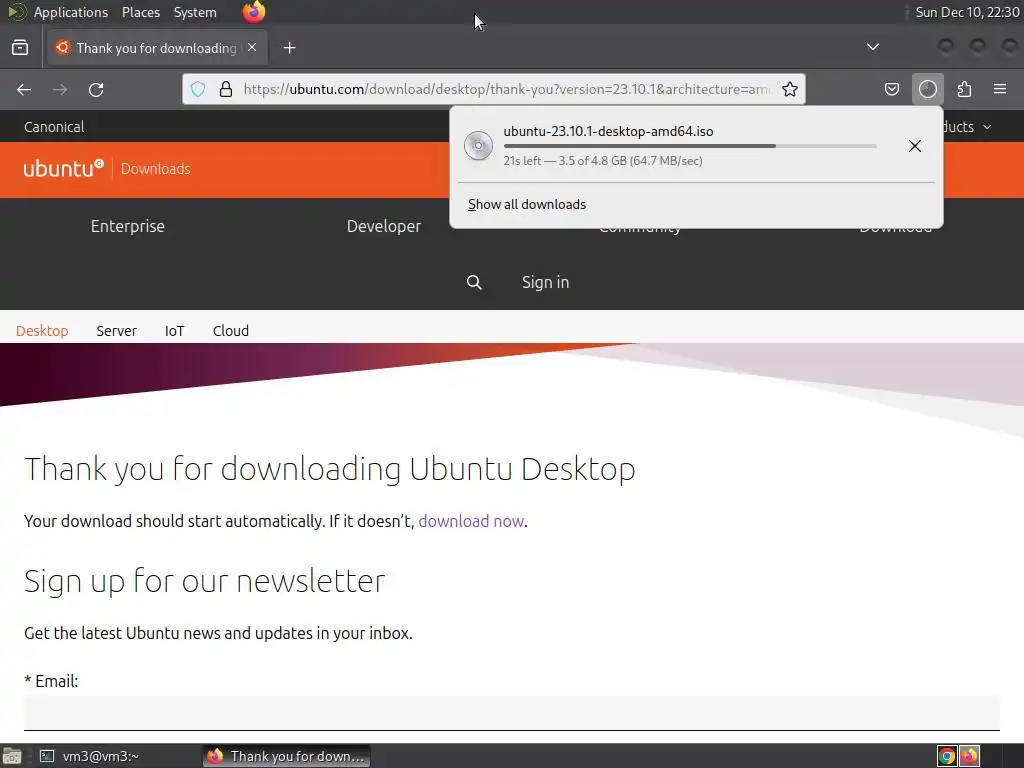Click the search magnifier icon

[474, 282]
